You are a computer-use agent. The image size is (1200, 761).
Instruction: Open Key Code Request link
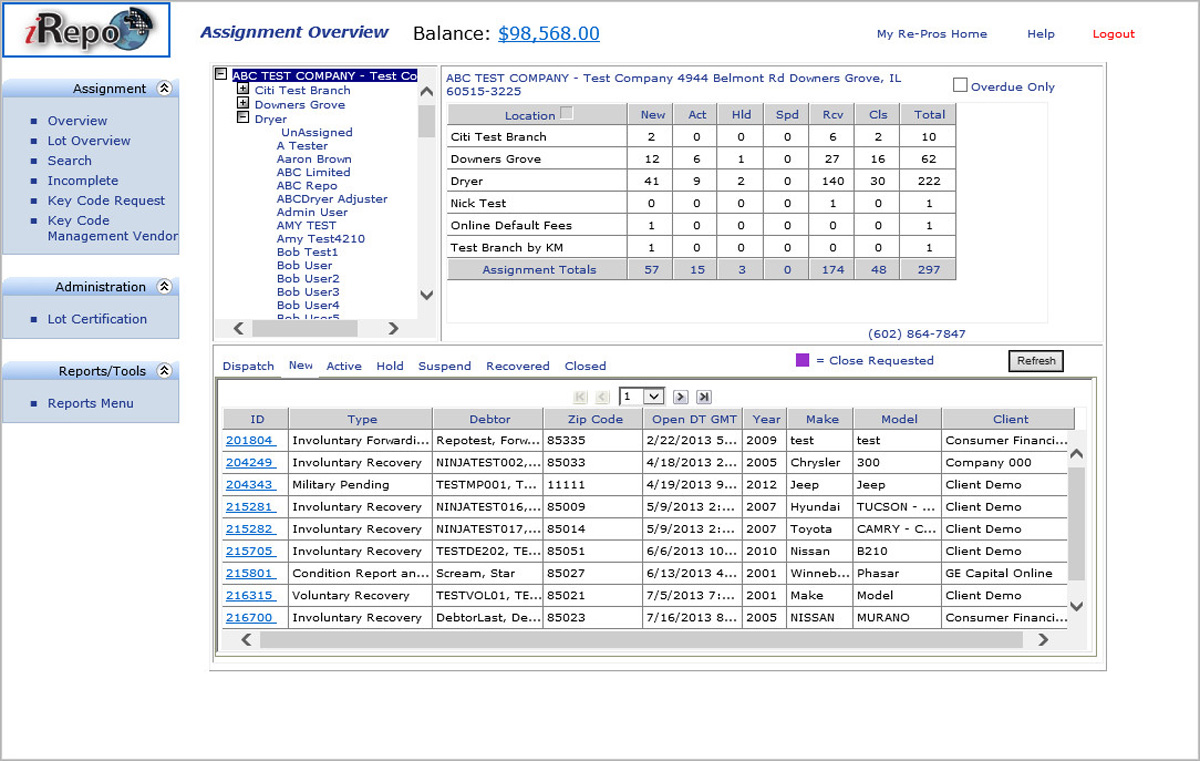tap(106, 201)
